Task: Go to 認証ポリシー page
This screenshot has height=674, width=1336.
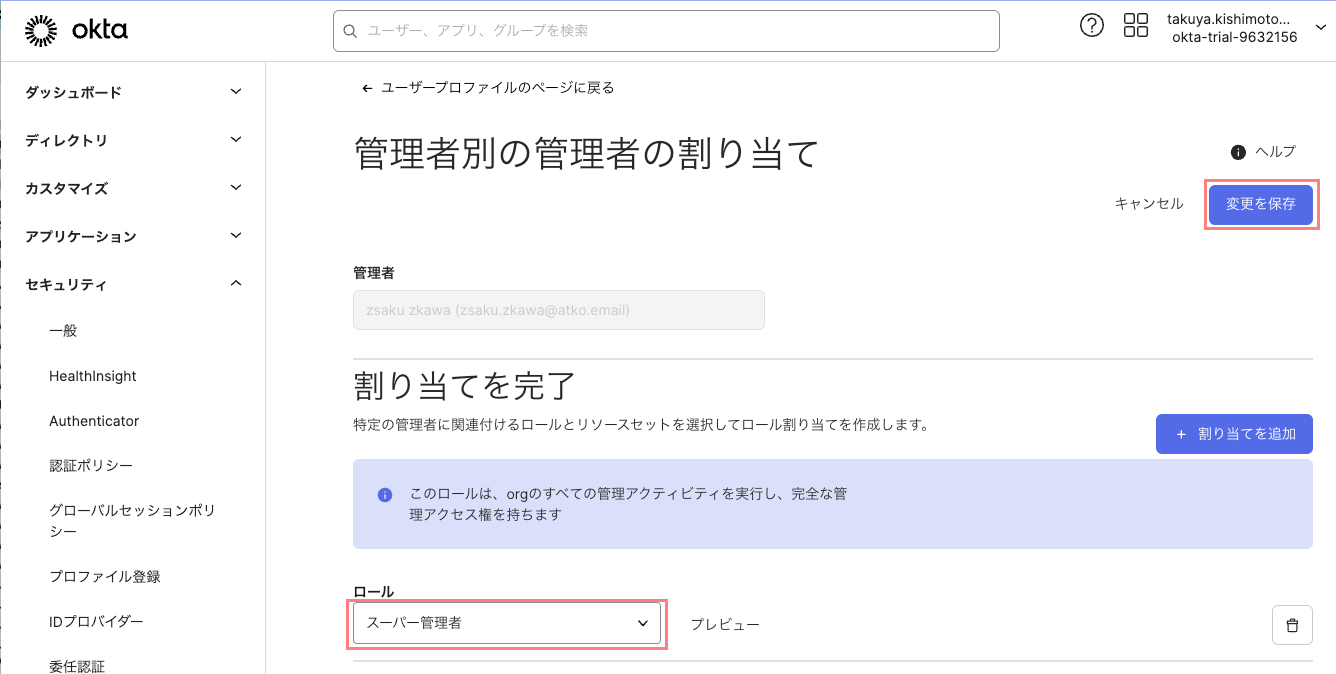Action: coord(91,466)
